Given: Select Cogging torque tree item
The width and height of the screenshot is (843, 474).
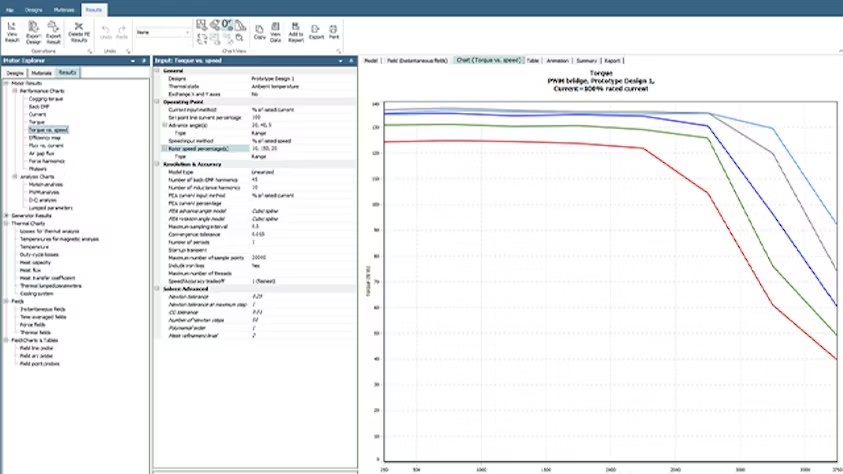Looking at the screenshot, I should click(x=46, y=99).
